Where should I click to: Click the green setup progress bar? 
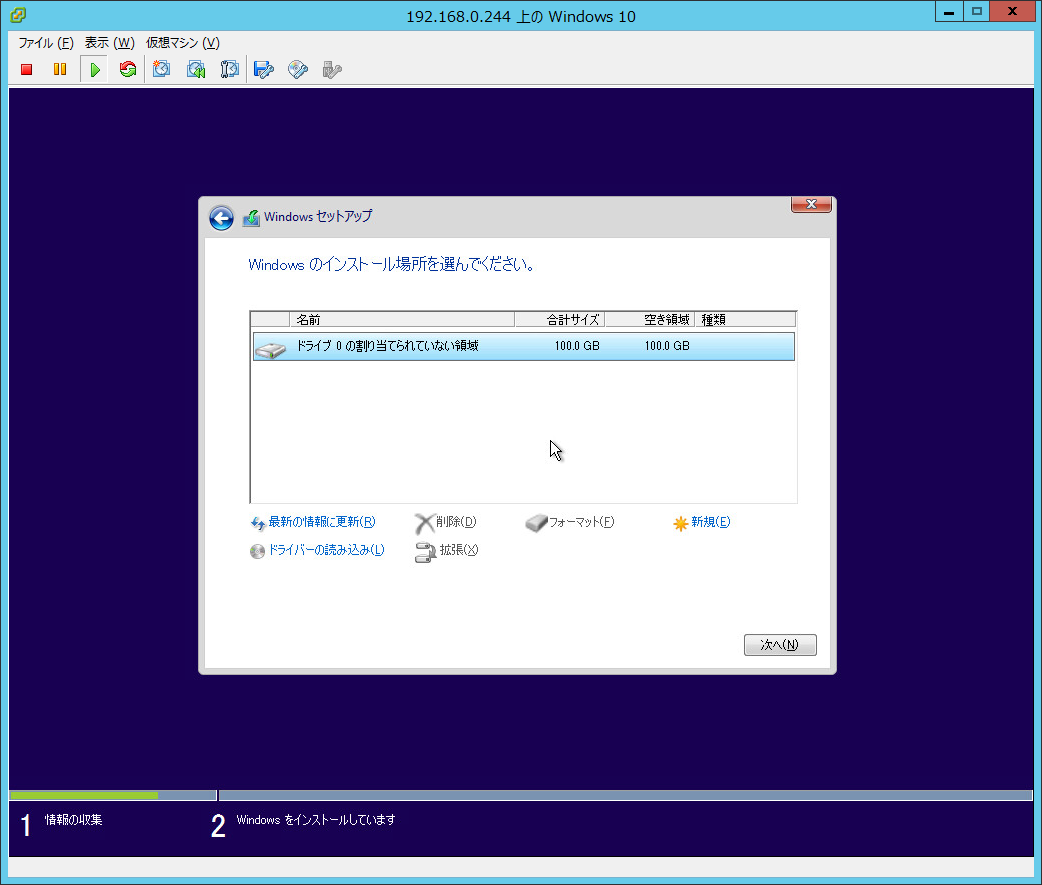tap(84, 795)
